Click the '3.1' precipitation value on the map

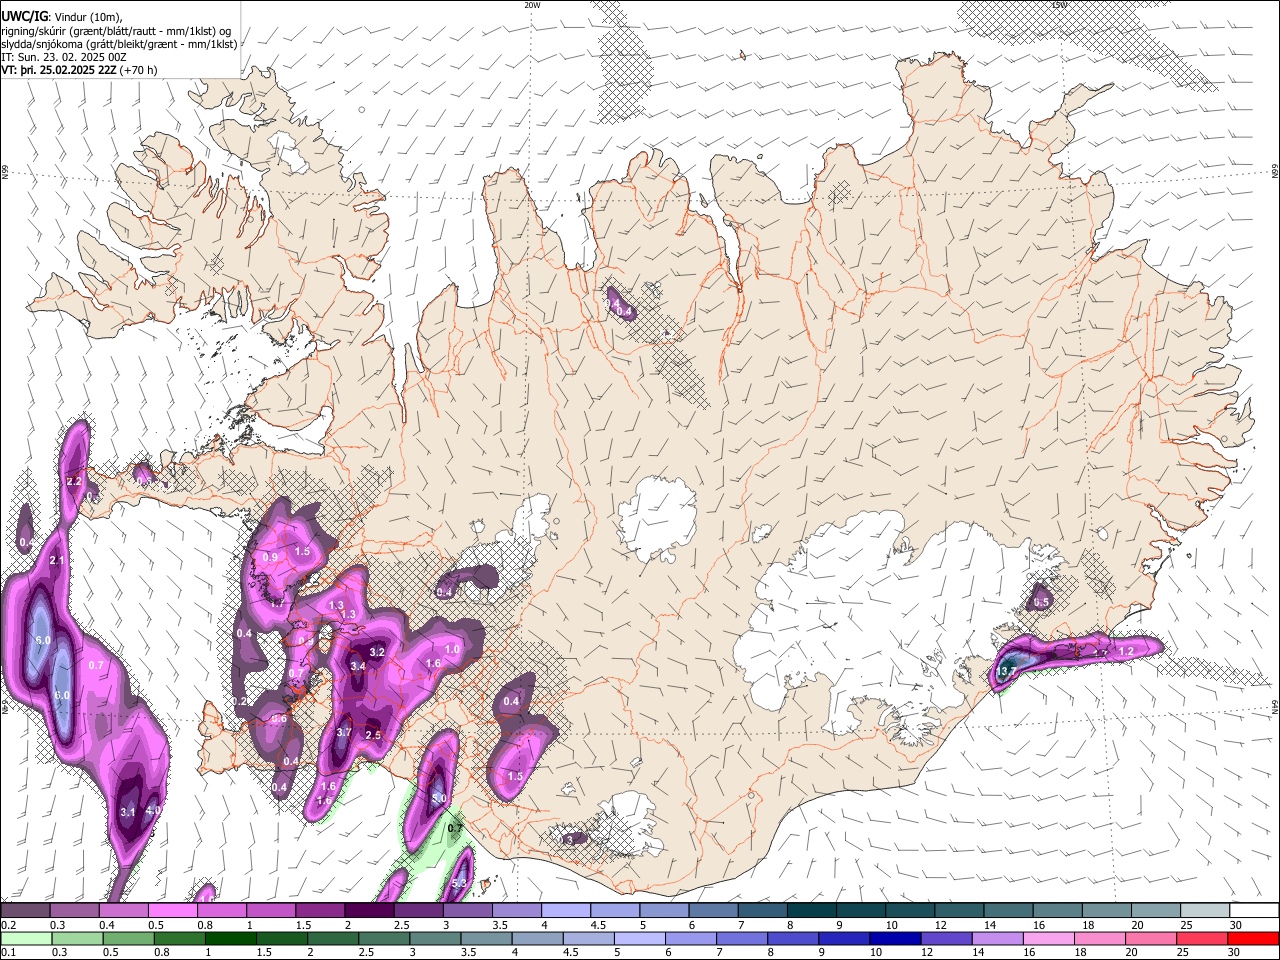pyautogui.click(x=127, y=812)
